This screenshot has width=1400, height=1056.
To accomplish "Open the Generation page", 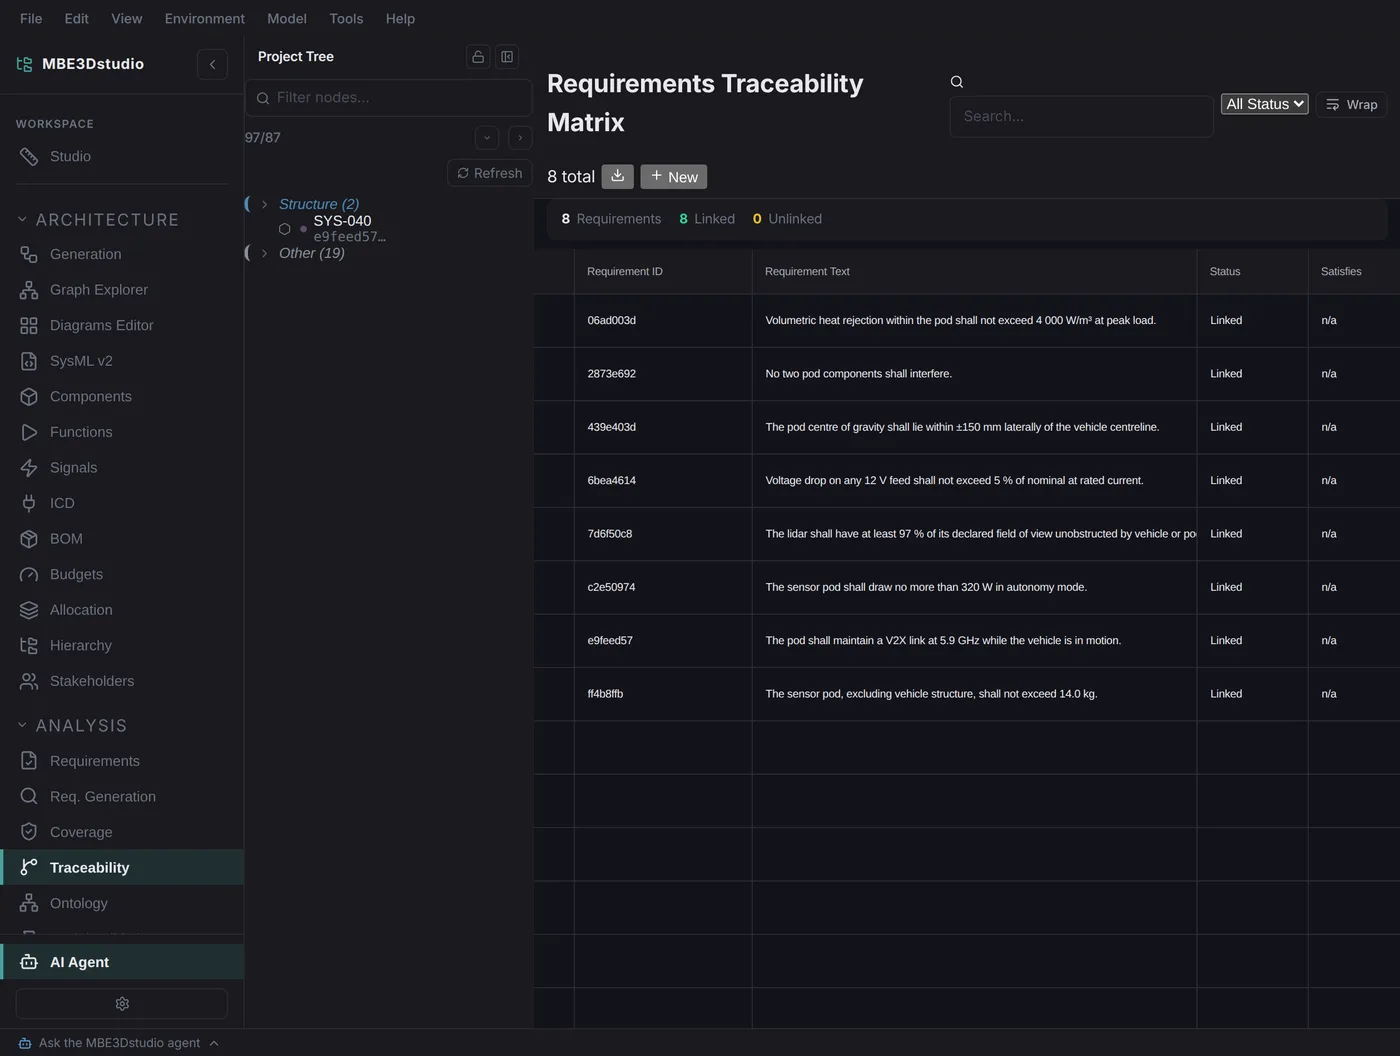I will (x=121, y=254).
